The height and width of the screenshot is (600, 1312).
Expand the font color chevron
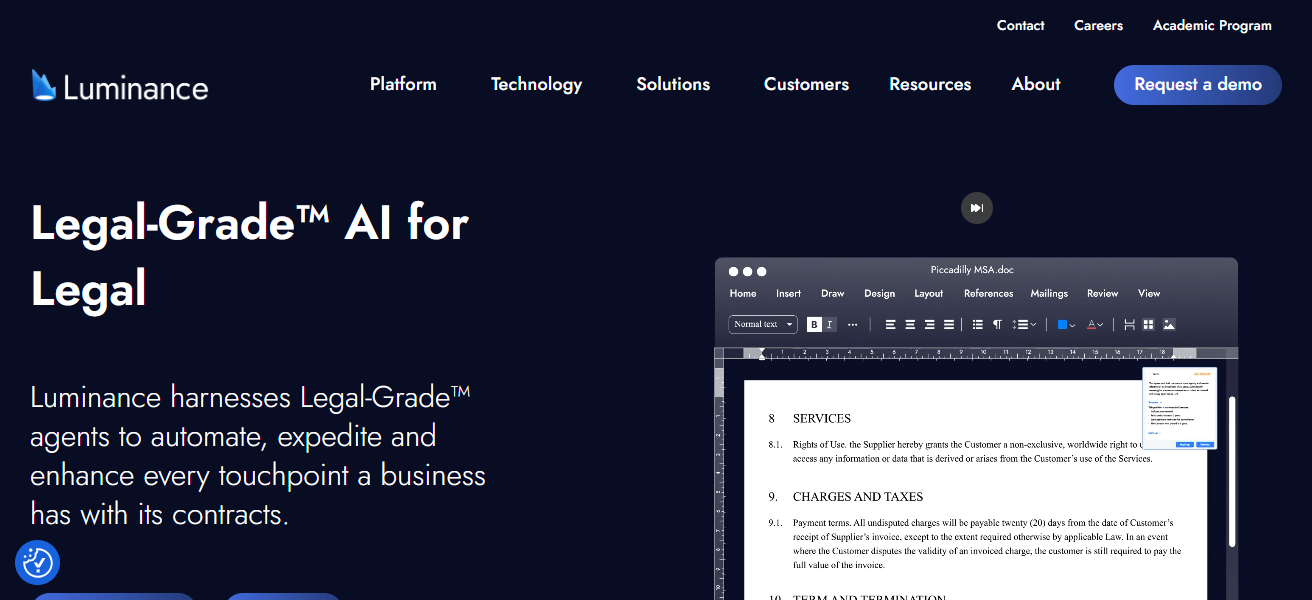[1101, 324]
